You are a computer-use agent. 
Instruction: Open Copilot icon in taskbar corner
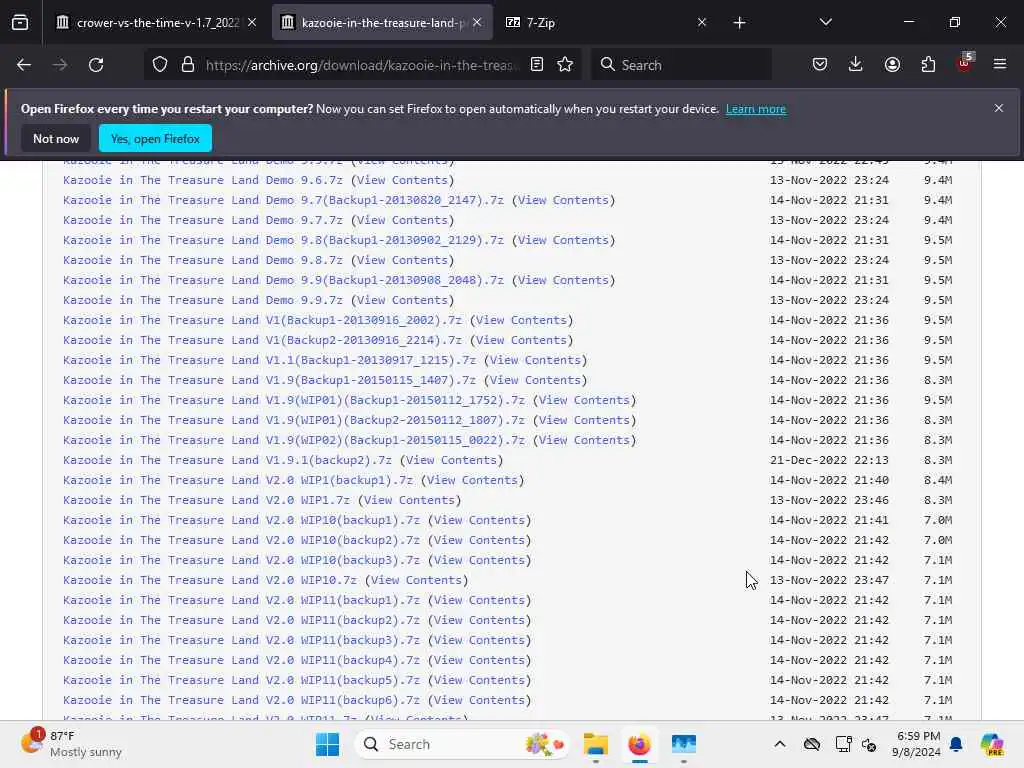(x=992, y=744)
